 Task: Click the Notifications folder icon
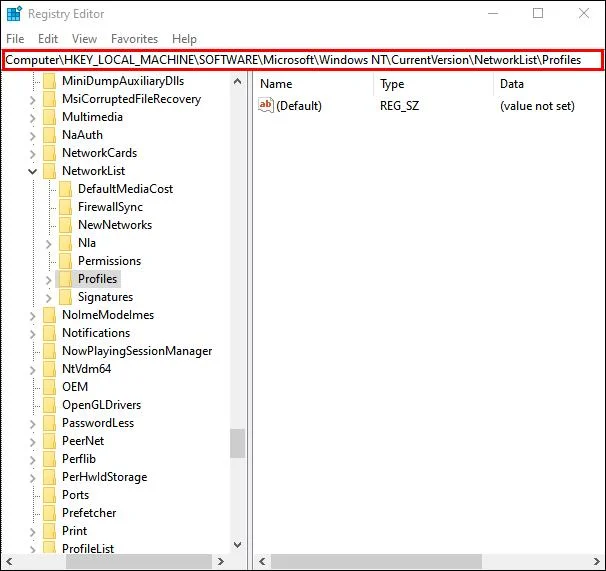click(x=49, y=333)
